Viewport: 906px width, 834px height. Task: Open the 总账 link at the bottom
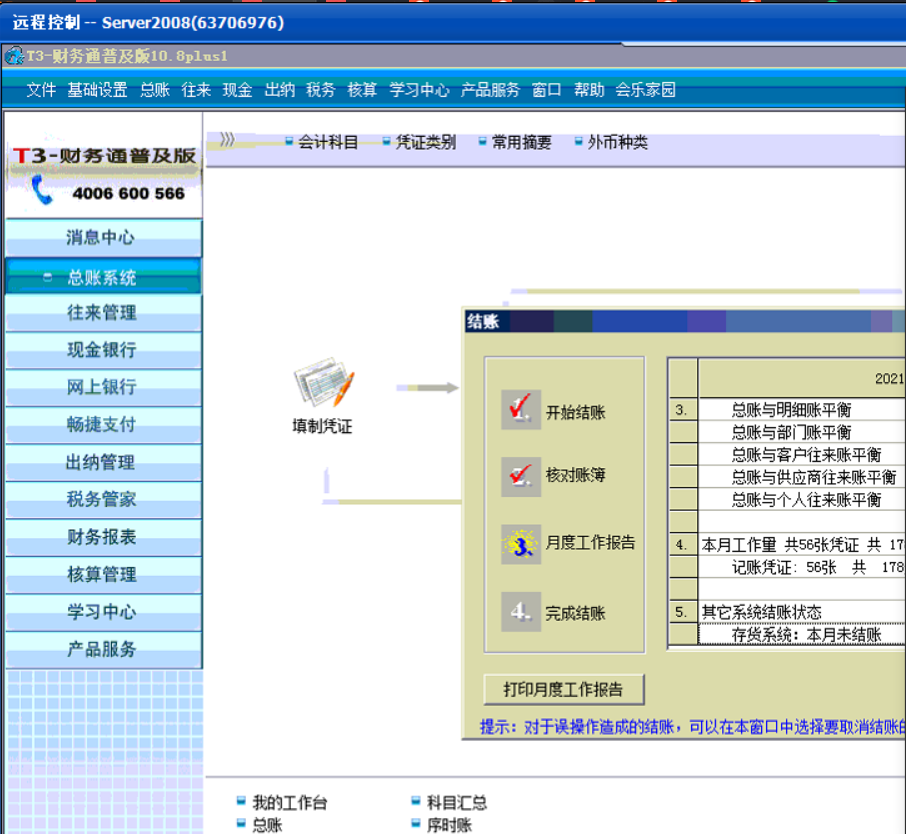(x=268, y=825)
